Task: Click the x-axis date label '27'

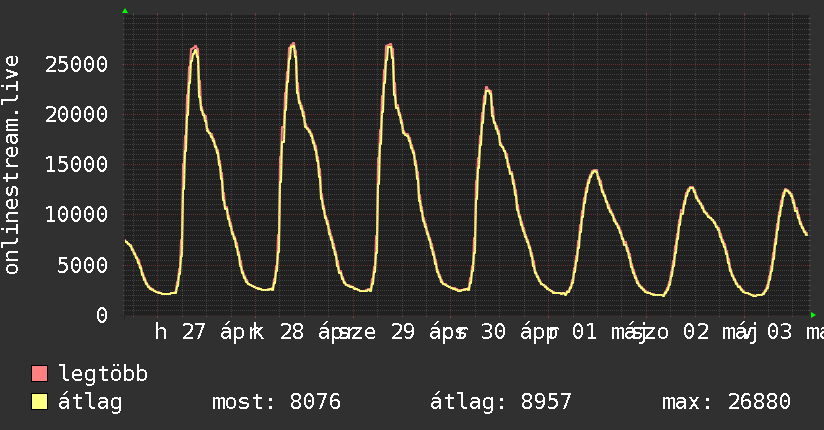Action: (x=193, y=332)
